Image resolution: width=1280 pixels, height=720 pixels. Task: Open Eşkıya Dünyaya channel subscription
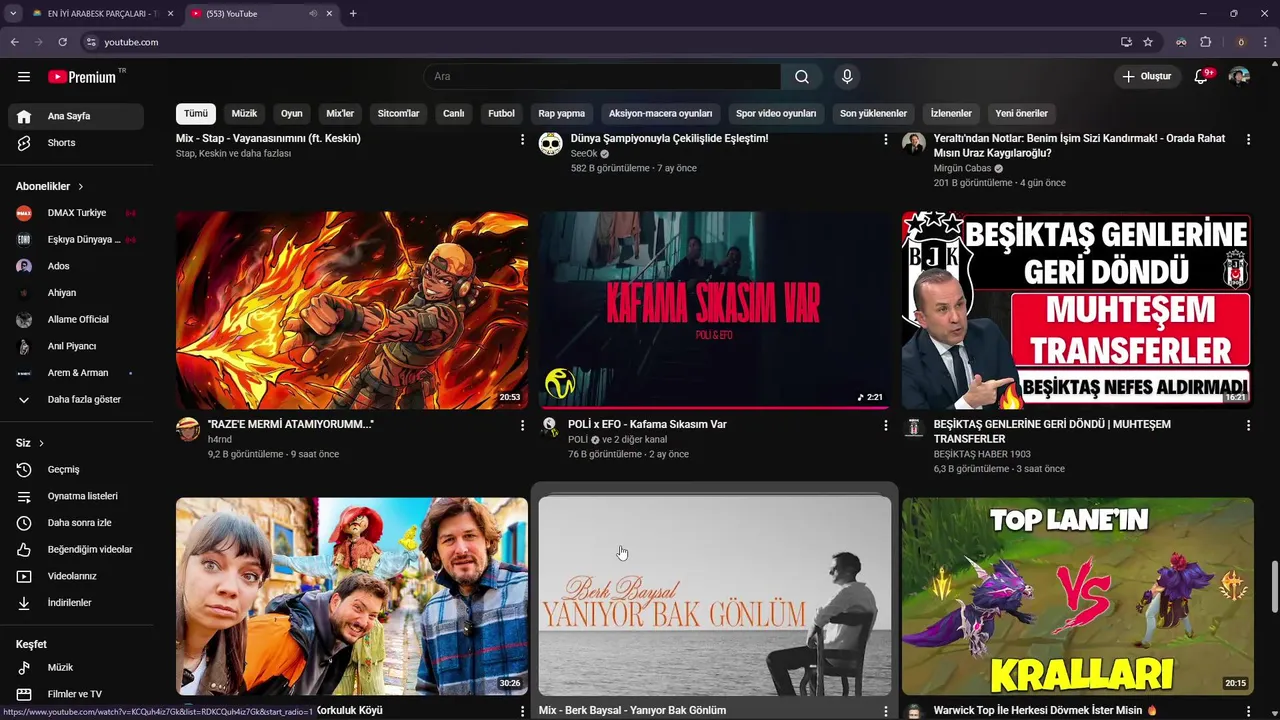click(x=76, y=240)
